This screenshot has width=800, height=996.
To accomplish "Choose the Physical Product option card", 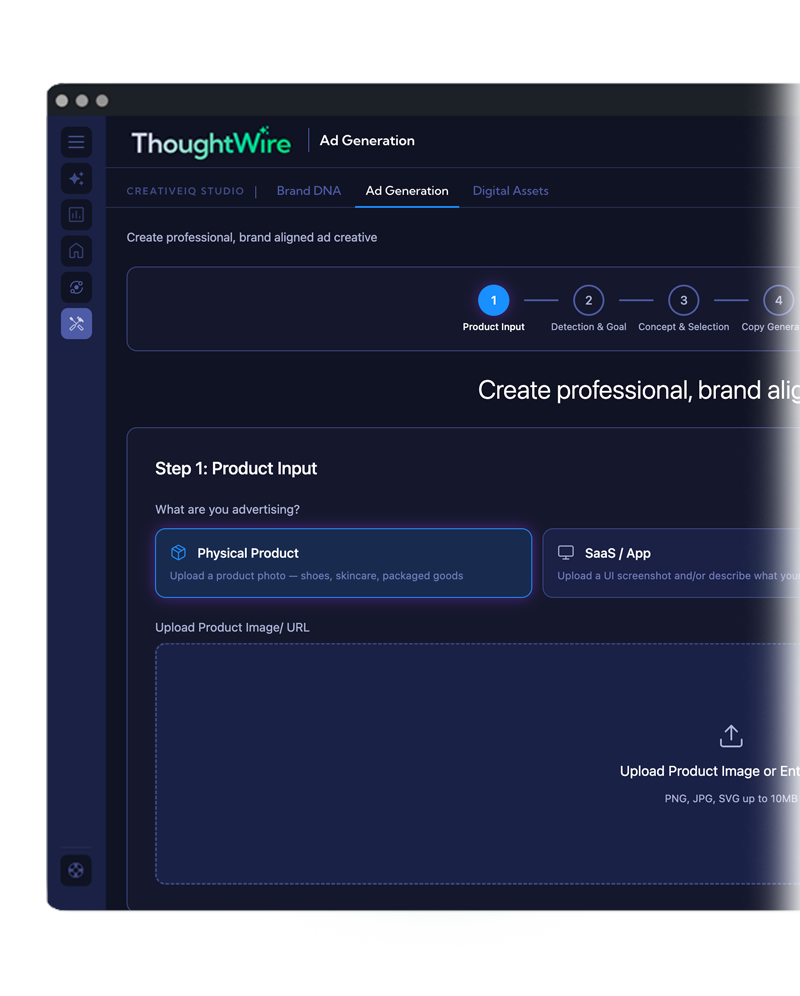I will coord(344,563).
